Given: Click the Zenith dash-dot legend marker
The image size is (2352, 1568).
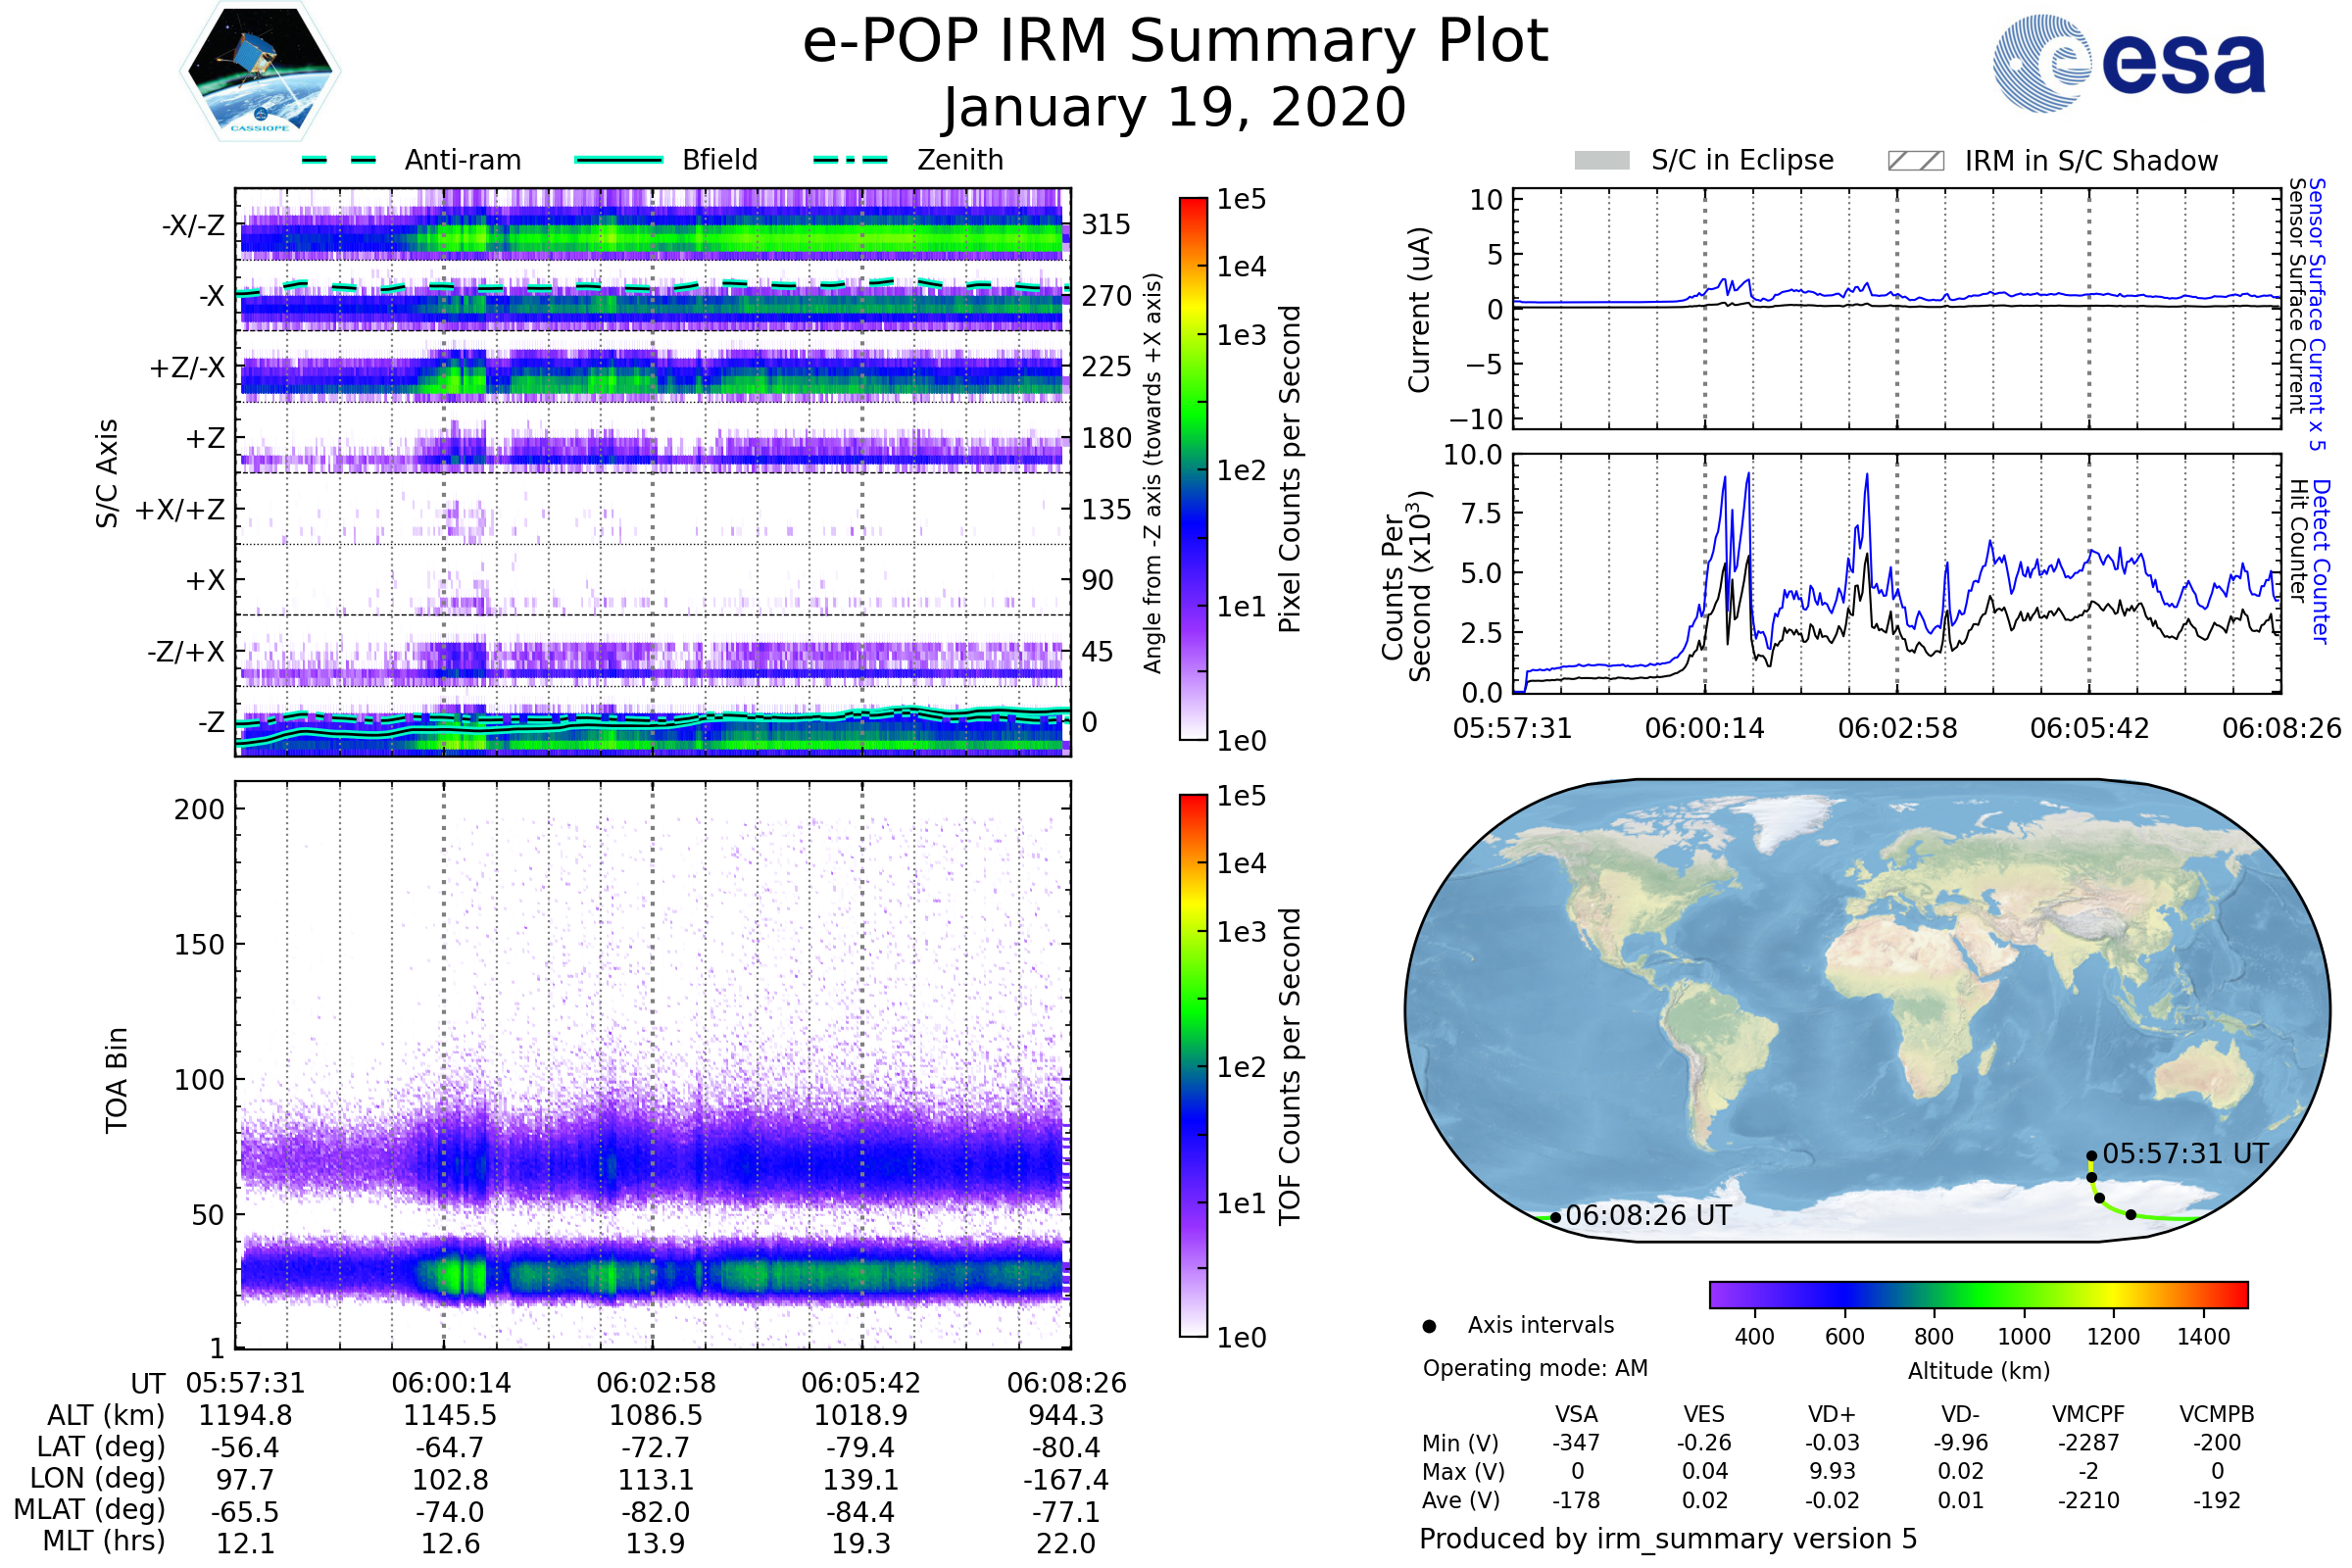Looking at the screenshot, I should (x=850, y=160).
